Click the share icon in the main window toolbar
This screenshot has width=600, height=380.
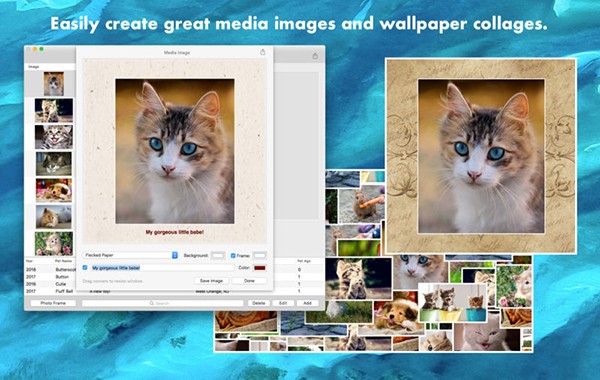point(315,56)
